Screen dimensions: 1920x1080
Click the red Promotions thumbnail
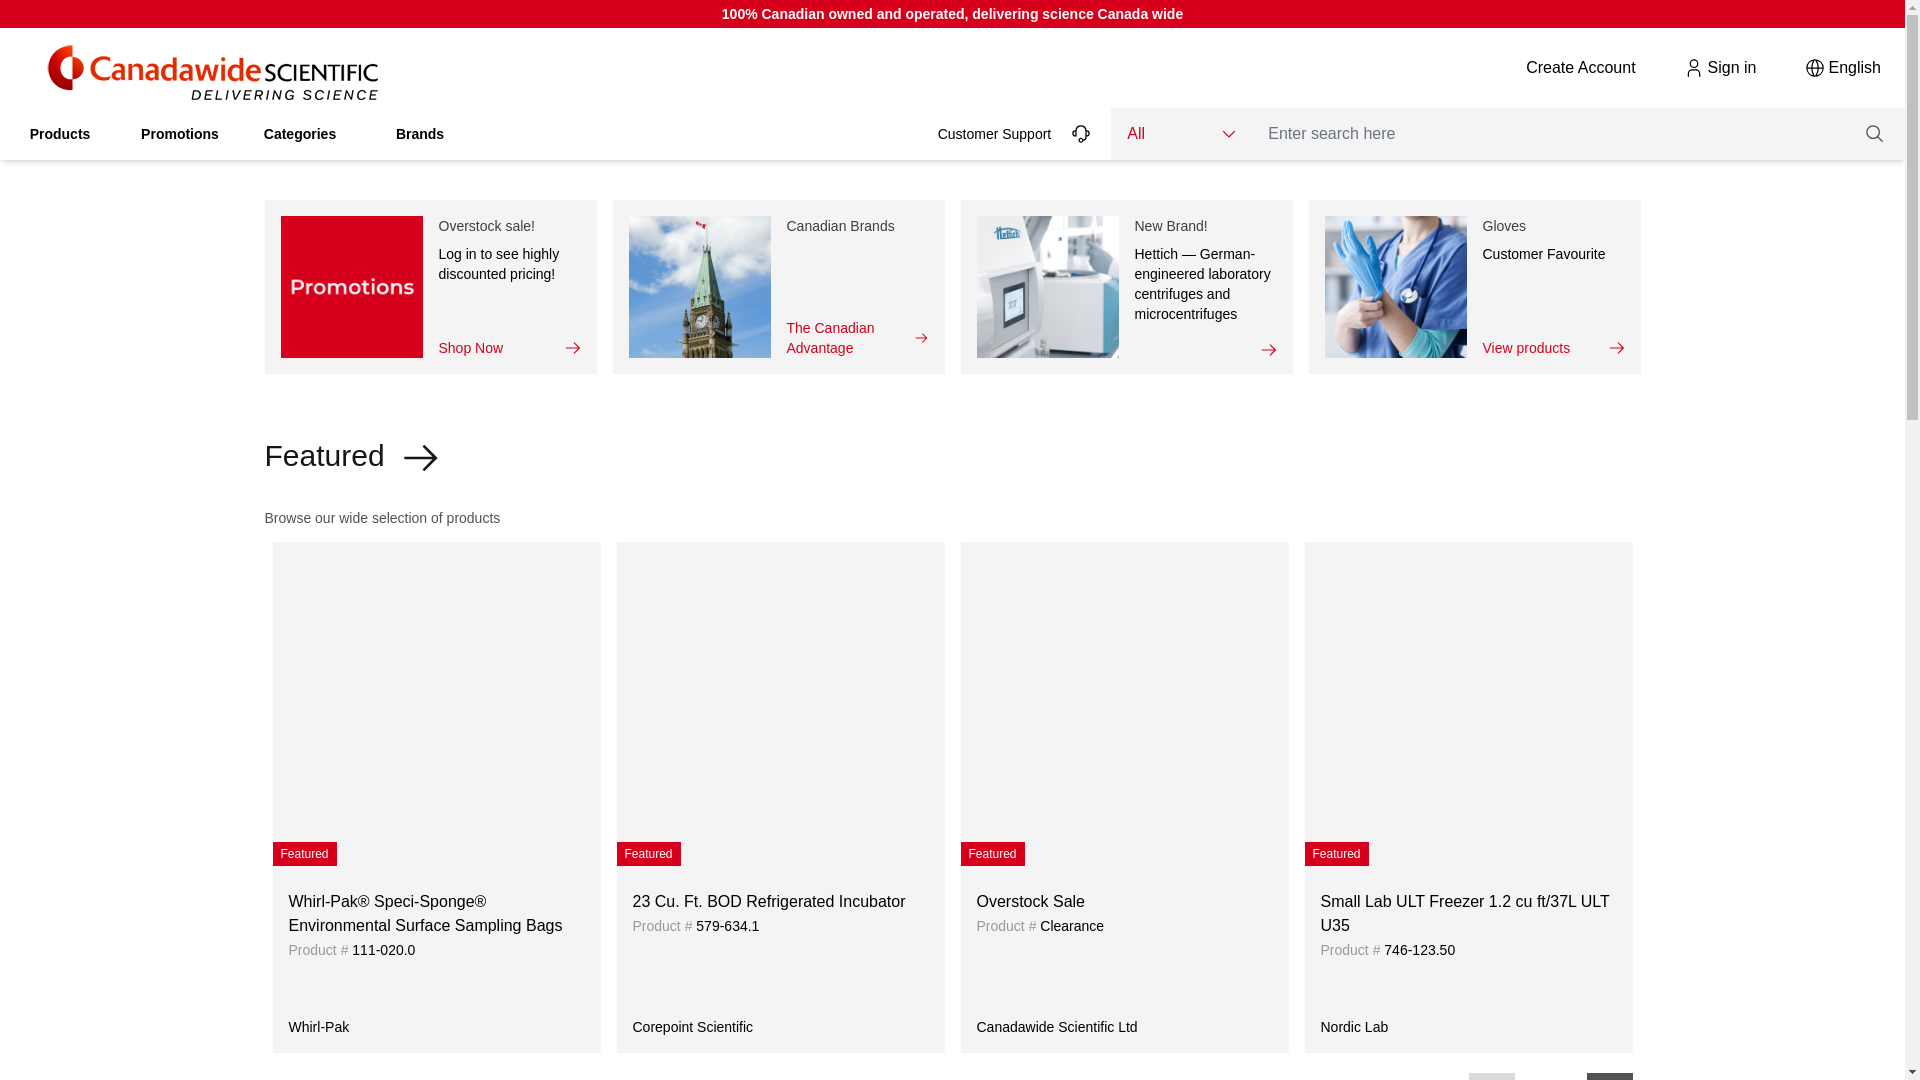click(x=351, y=287)
